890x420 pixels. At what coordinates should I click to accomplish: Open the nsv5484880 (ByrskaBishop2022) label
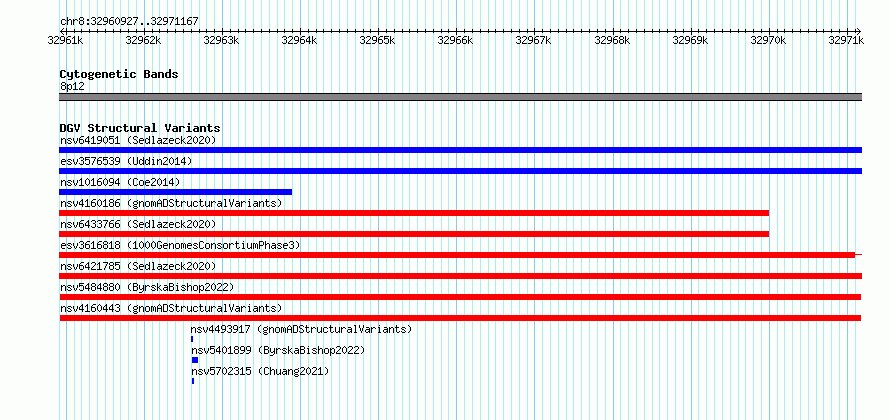pos(147,287)
